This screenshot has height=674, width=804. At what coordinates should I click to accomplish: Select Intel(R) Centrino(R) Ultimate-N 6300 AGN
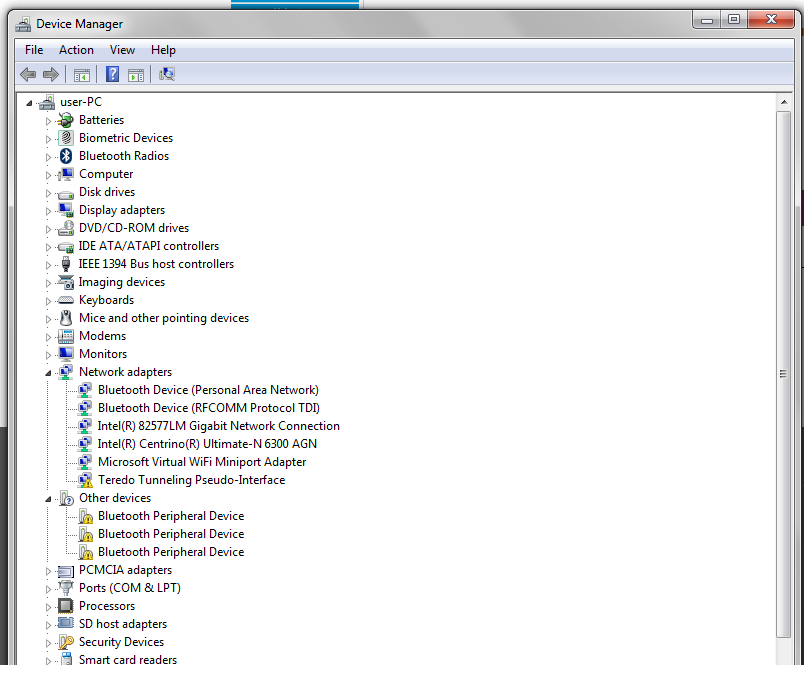[207, 444]
